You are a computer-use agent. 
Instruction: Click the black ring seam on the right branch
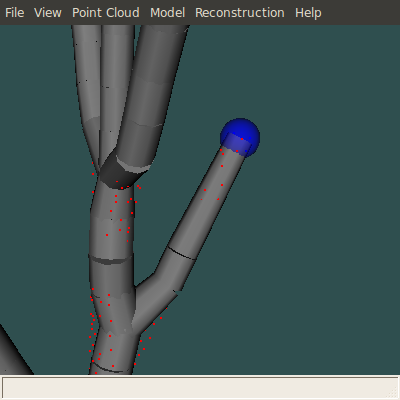click(x=181, y=253)
